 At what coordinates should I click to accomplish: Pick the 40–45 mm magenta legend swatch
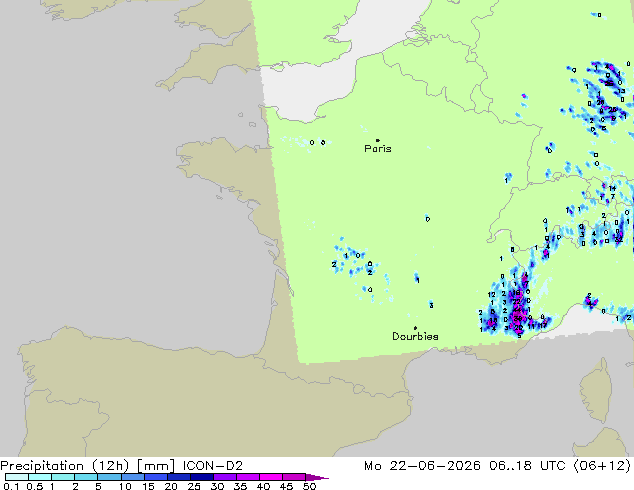(271, 477)
